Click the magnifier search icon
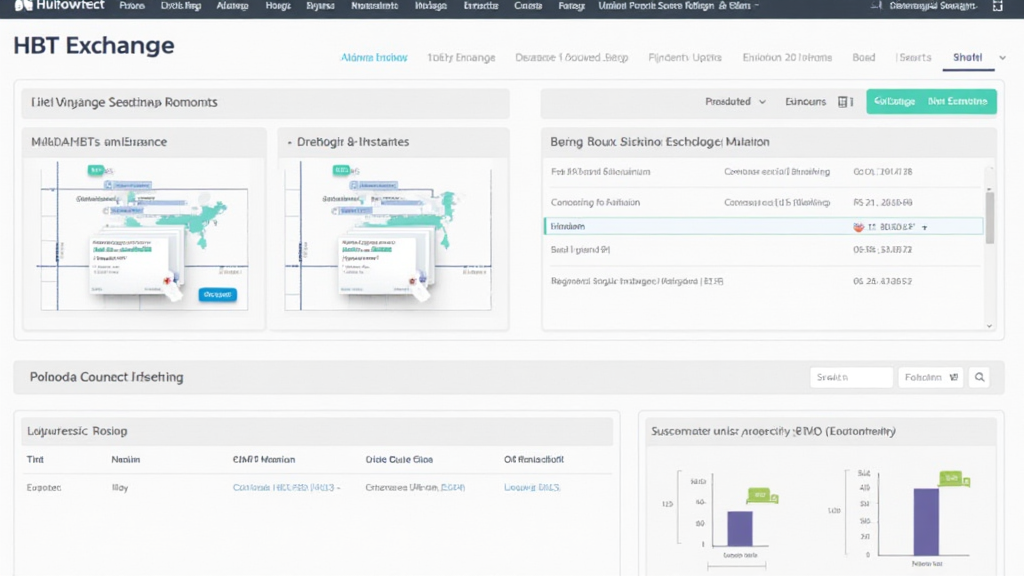1024x576 pixels. tap(981, 377)
